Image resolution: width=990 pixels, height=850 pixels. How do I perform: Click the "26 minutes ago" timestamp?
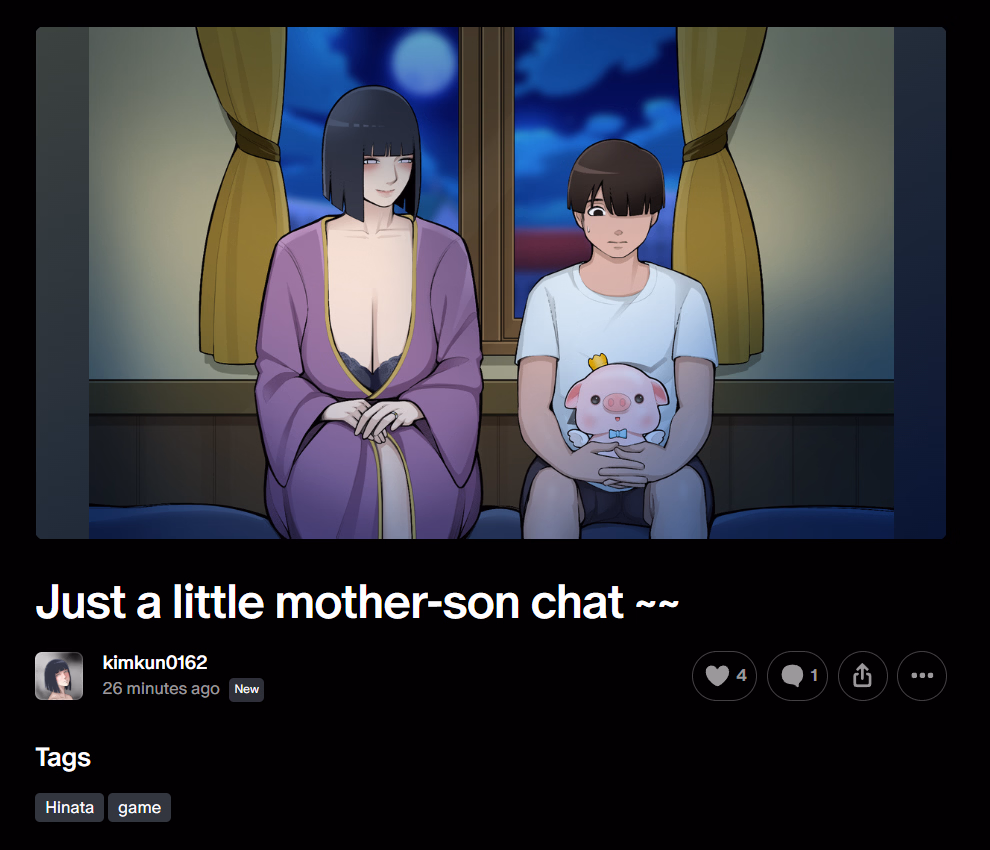(161, 688)
